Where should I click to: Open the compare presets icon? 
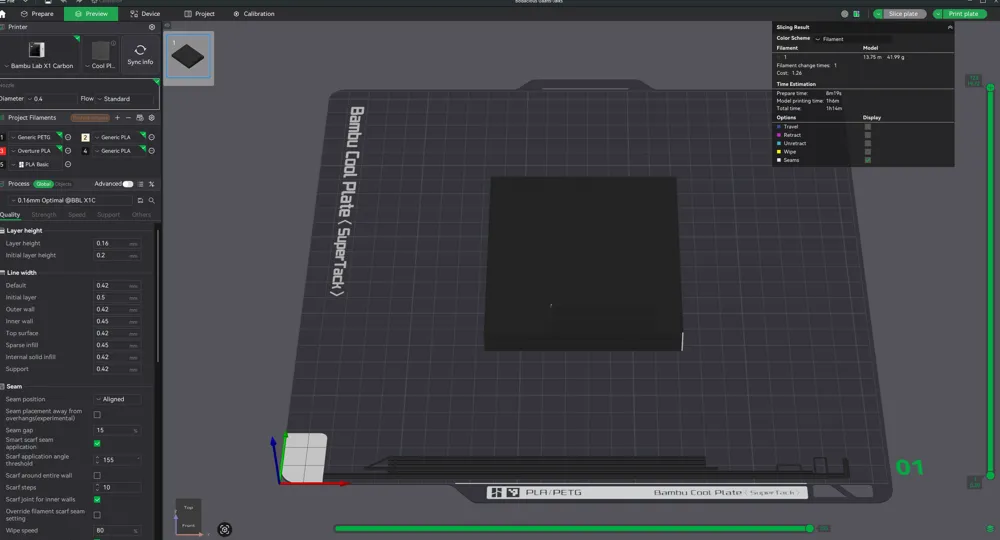151,184
